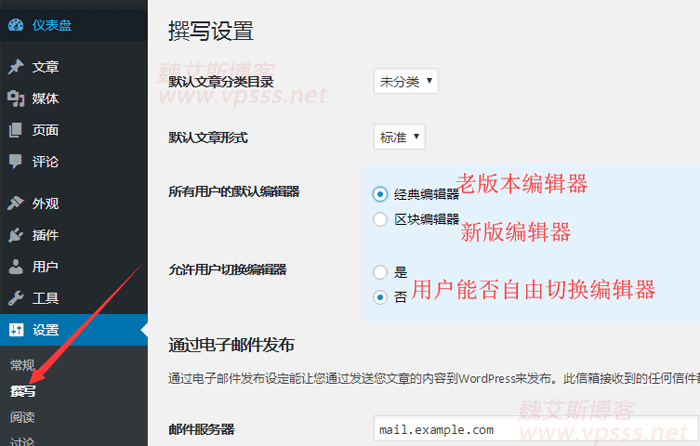The height and width of the screenshot is (446, 700).
Task: Click the Plugins plug icon
Action: tap(15, 235)
